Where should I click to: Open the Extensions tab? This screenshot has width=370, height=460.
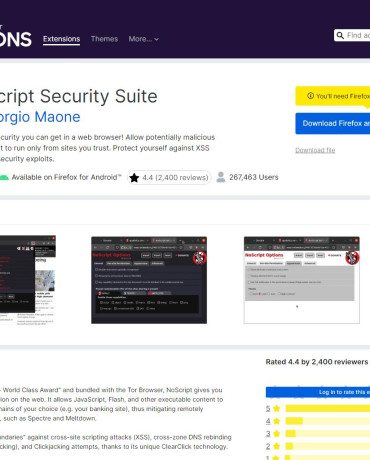coord(61,39)
